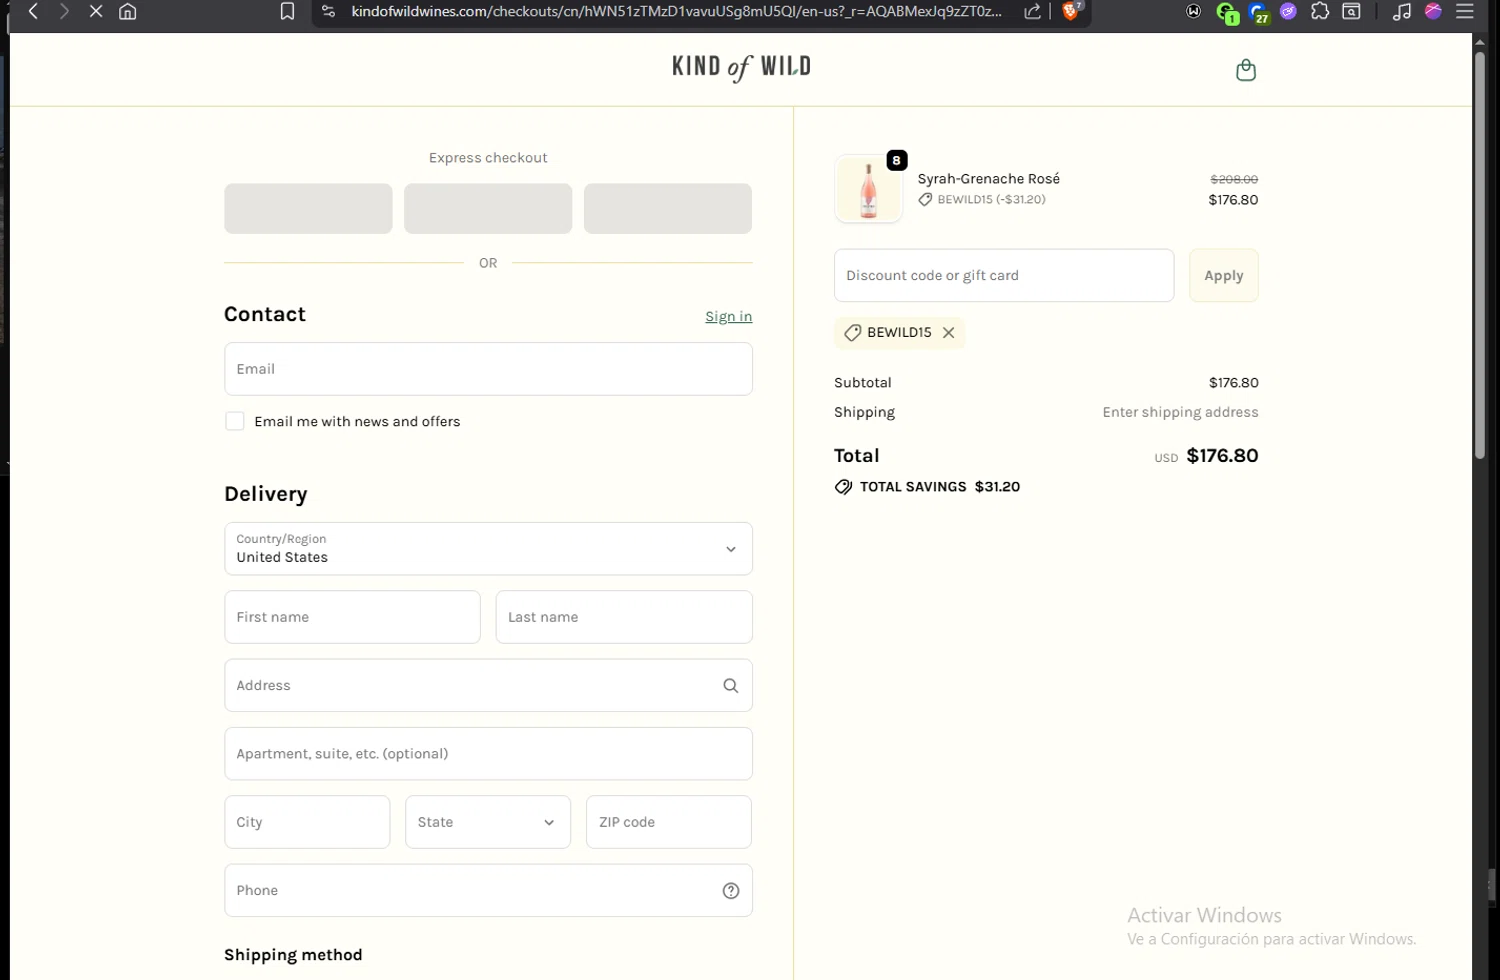
Task: Focus the Discount code or gift card field
Action: (x=1004, y=275)
